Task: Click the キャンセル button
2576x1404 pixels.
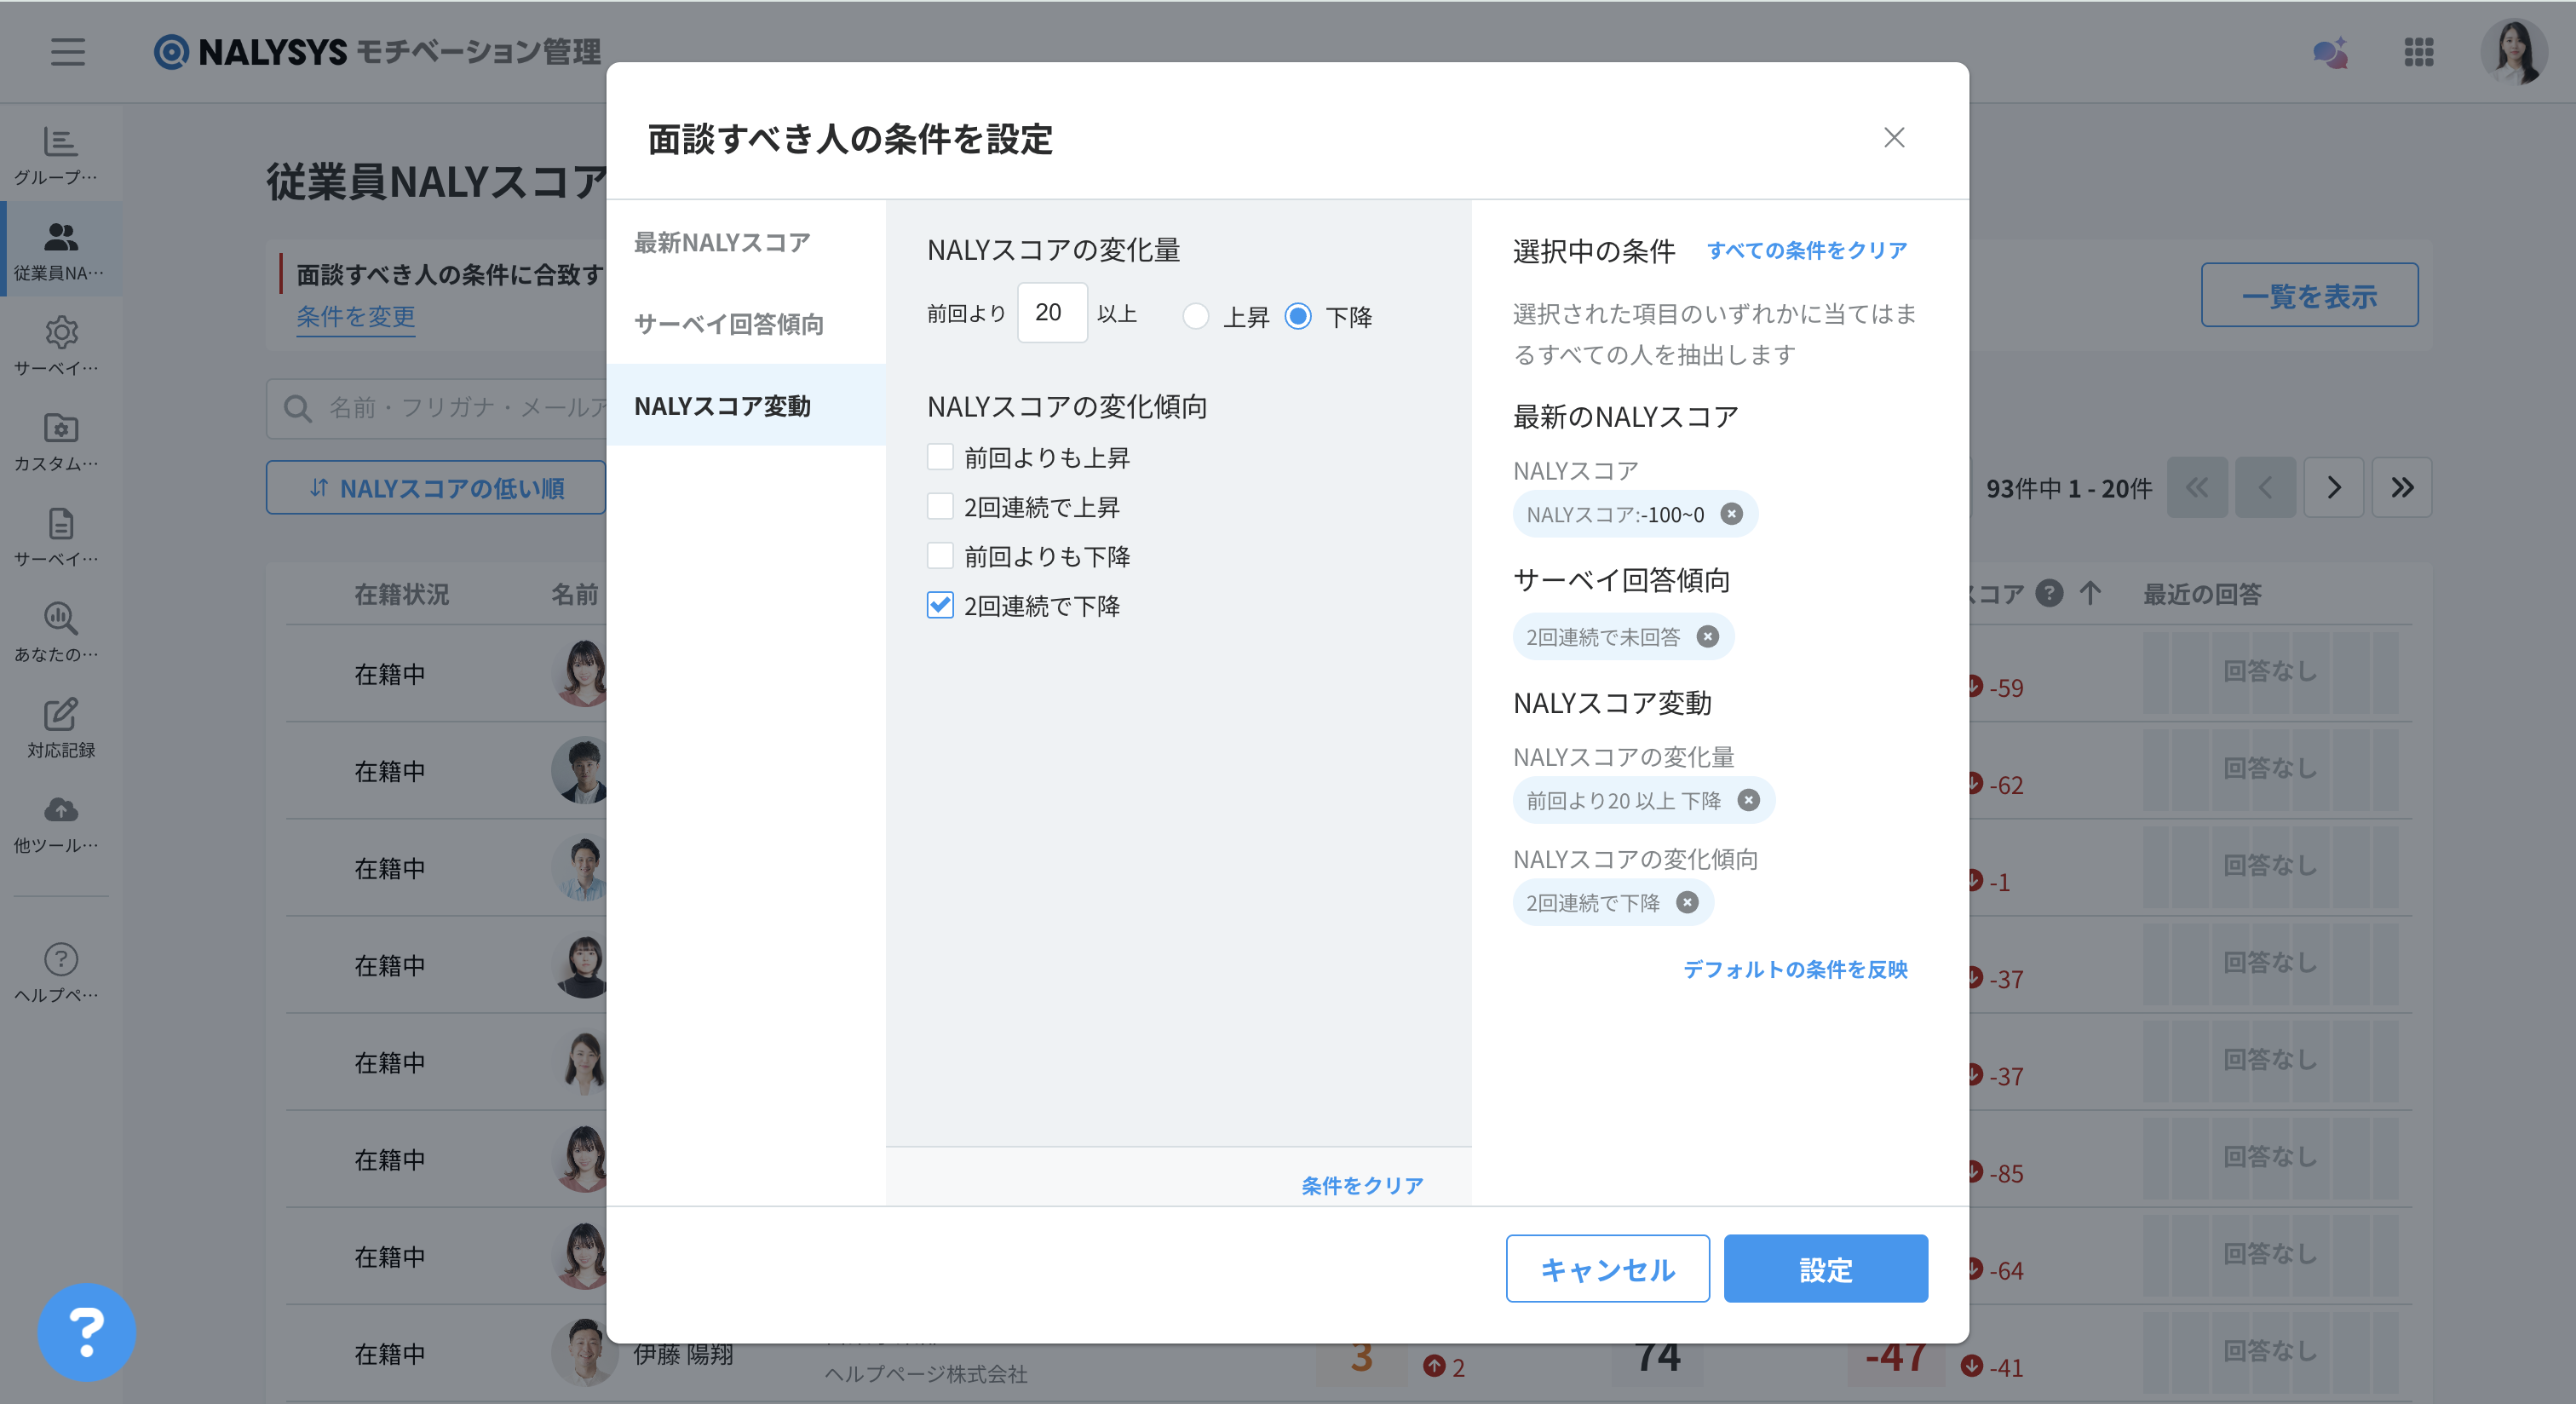Action: click(1607, 1268)
